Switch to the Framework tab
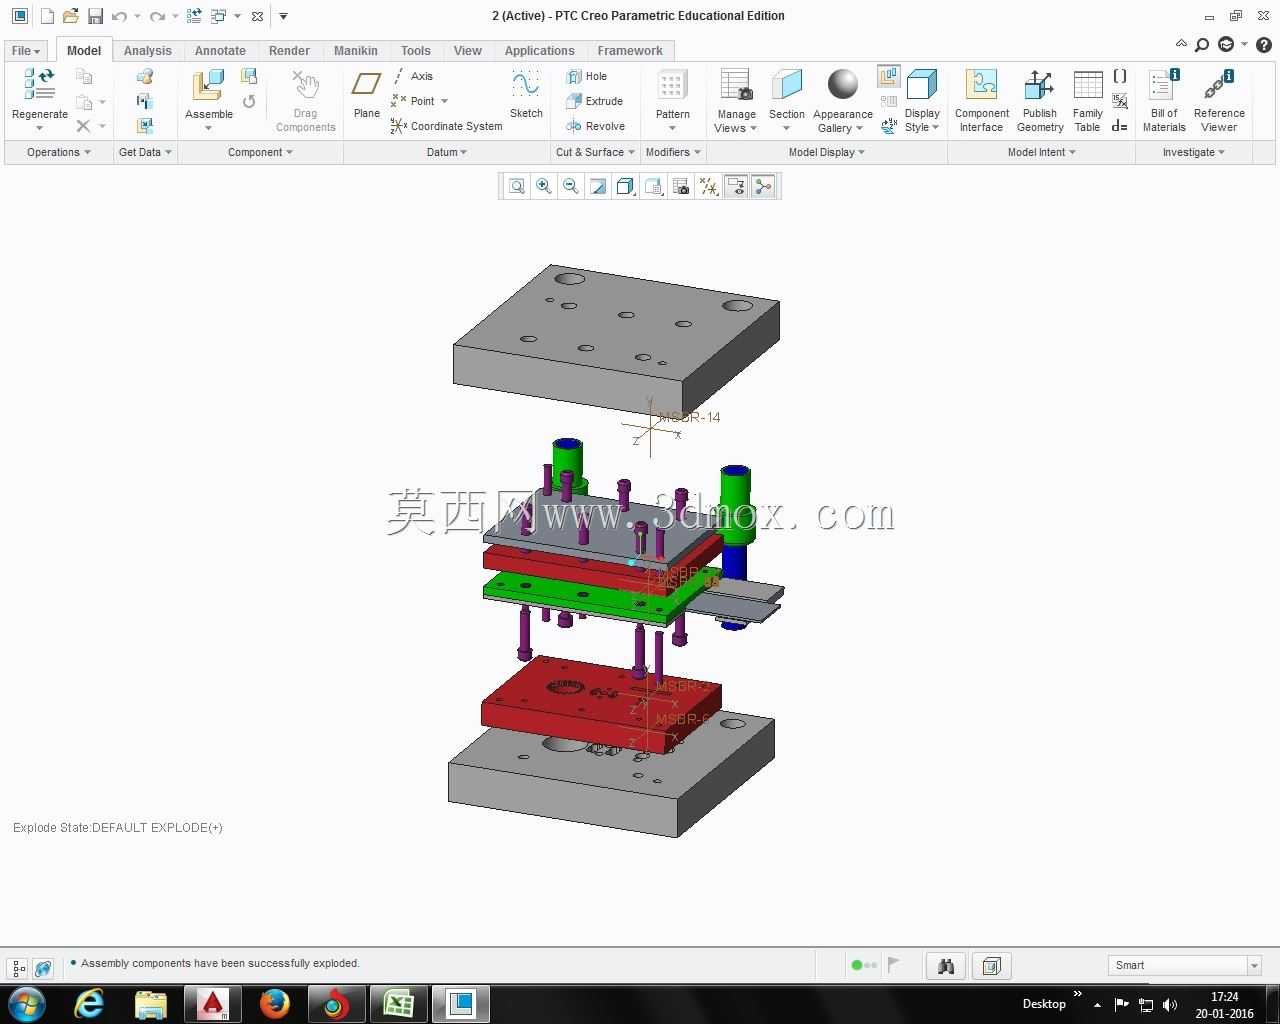Screen dimensions: 1280x1024 point(630,51)
